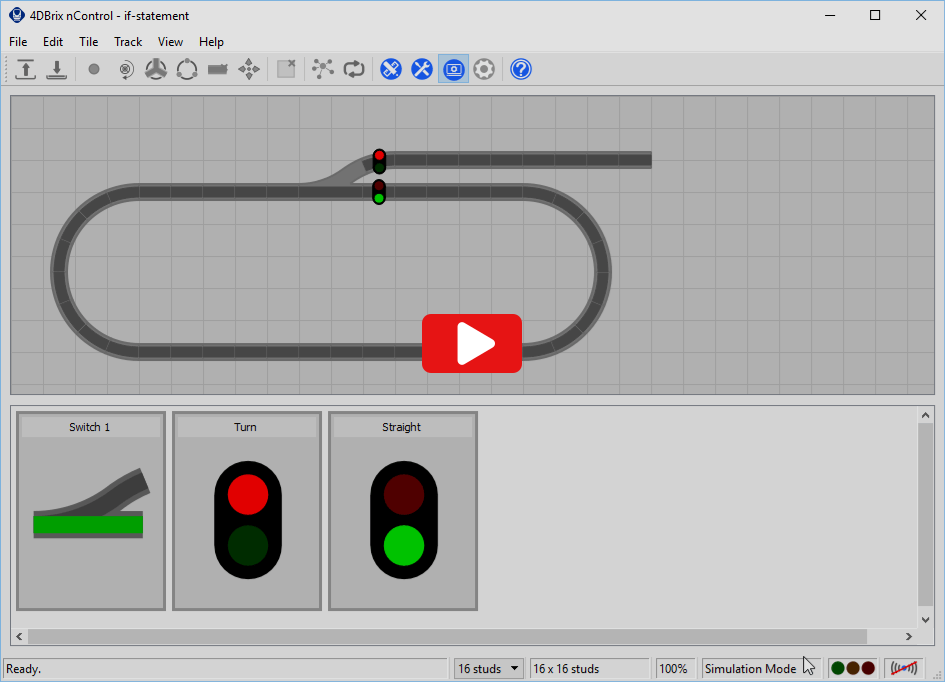This screenshot has height=682, width=945.
Task: Open settings via the gear toolbar icon
Action: [x=484, y=69]
